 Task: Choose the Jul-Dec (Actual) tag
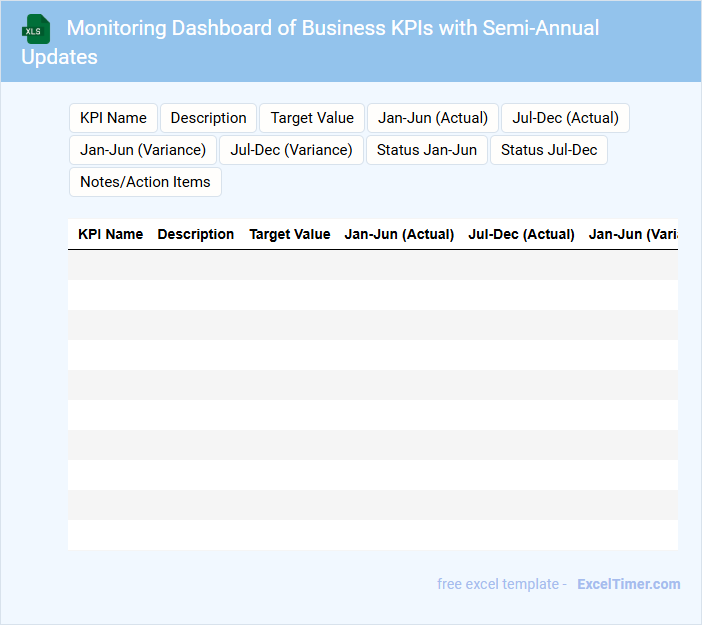pyautogui.click(x=565, y=118)
